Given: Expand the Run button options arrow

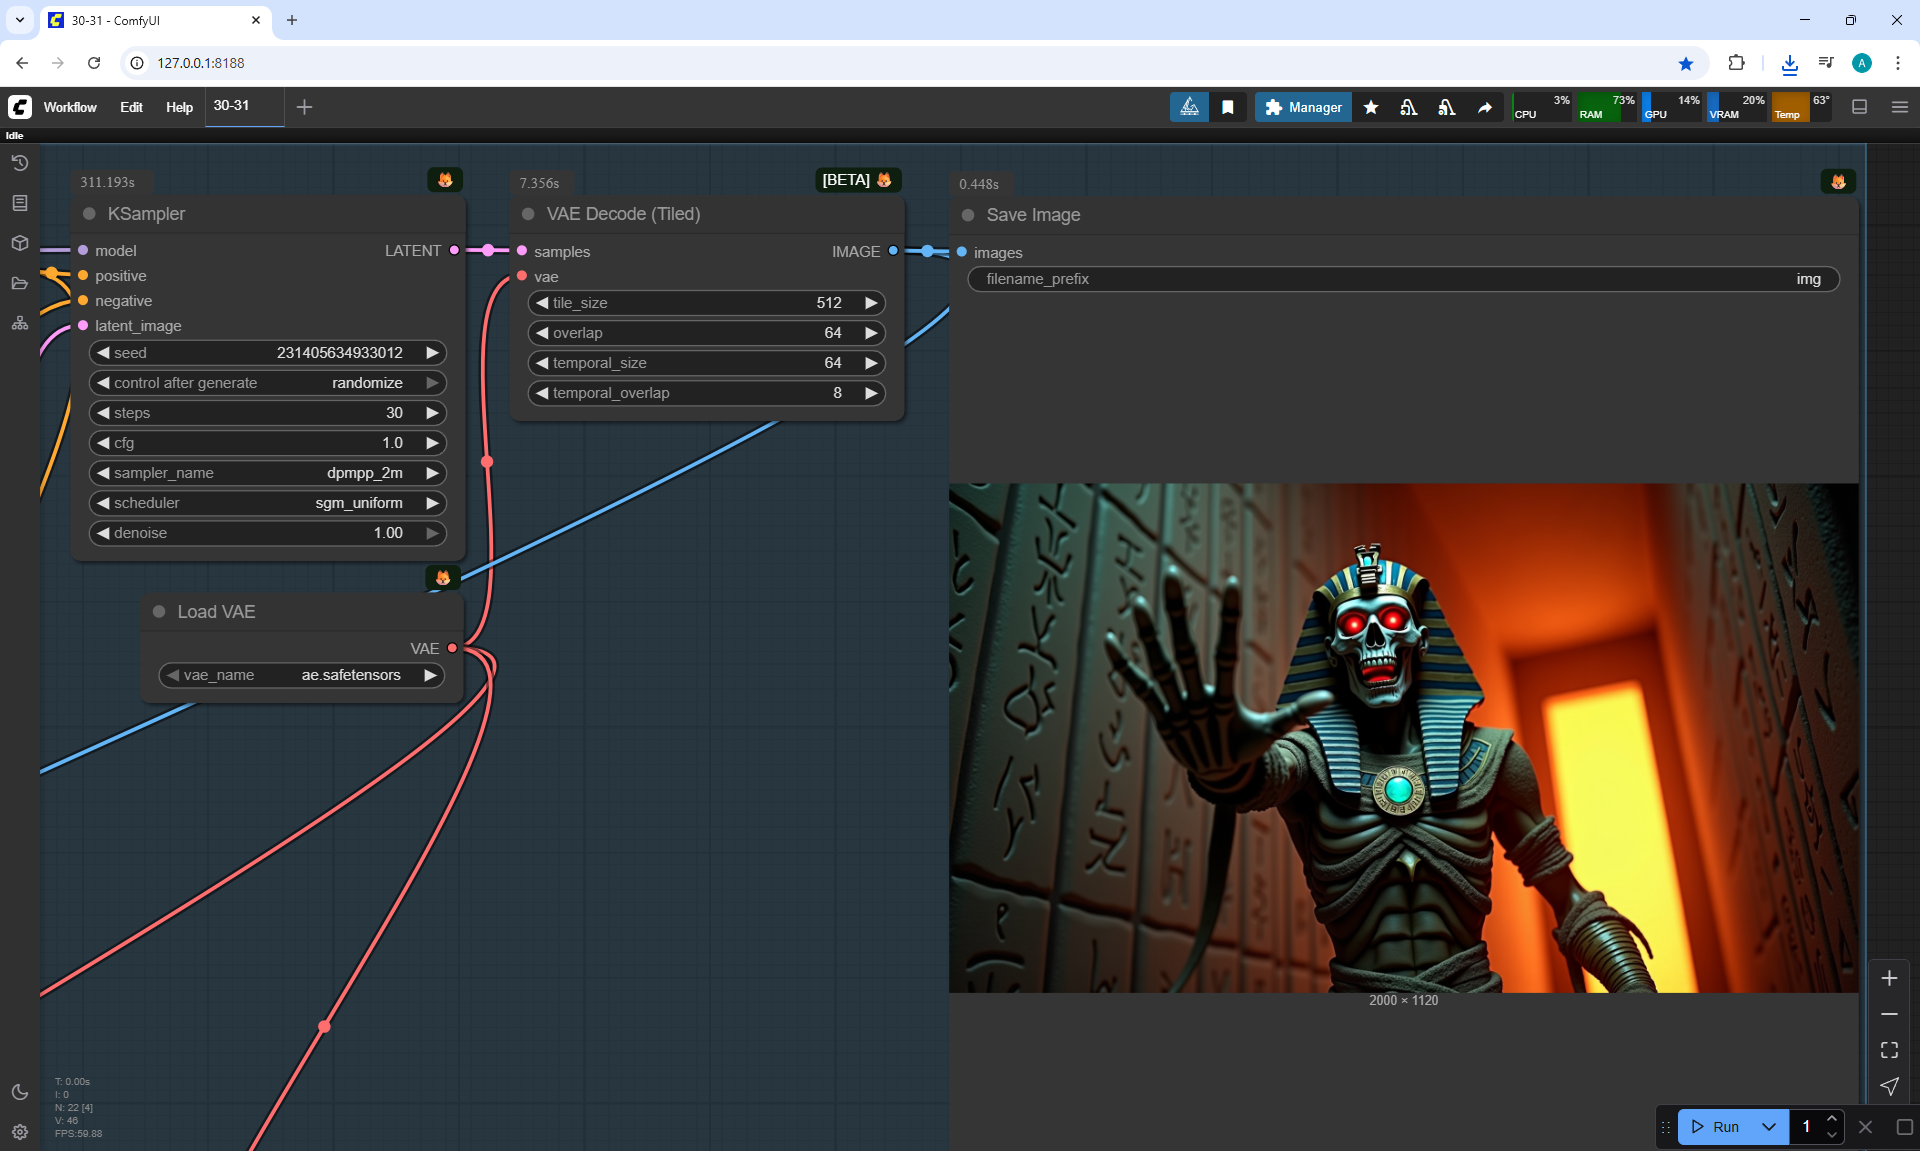Looking at the screenshot, I should coord(1769,1126).
